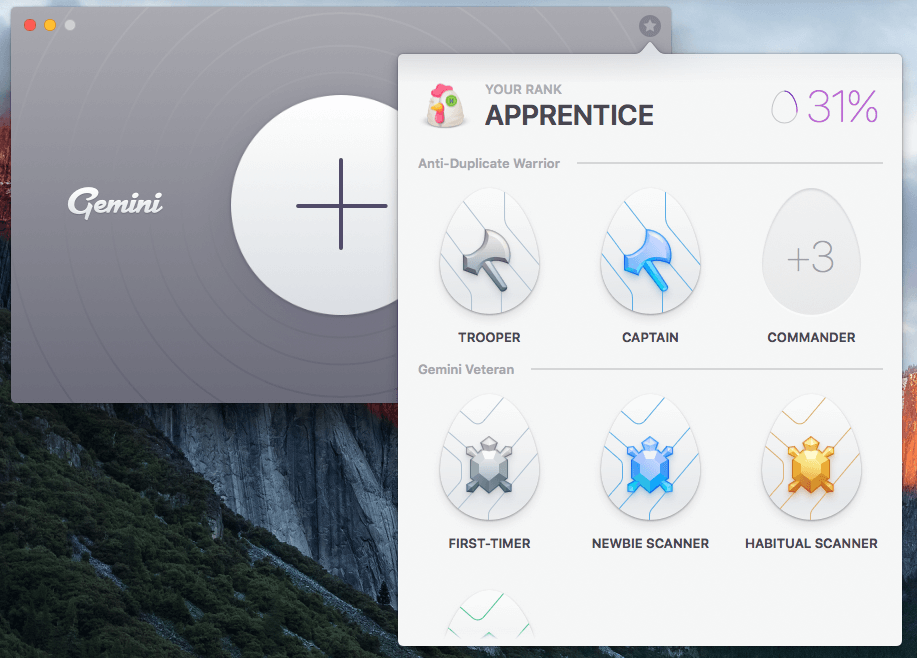Viewport: 917px width, 658px height.
Task: Click the COMMANDER label text
Action: 811,337
